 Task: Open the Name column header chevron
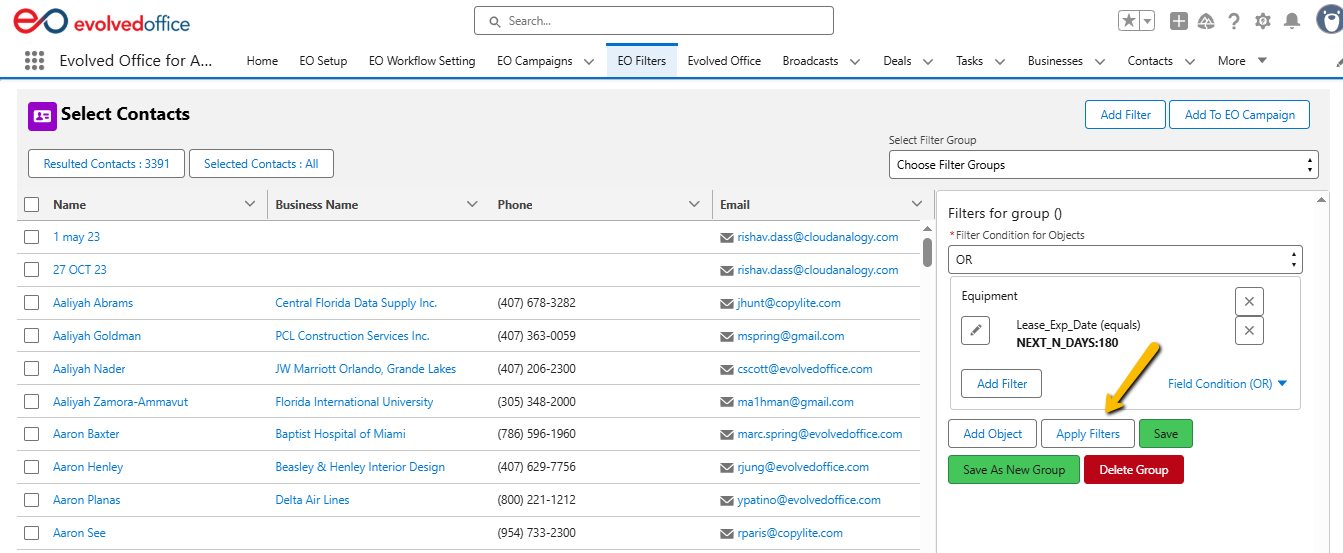250,204
